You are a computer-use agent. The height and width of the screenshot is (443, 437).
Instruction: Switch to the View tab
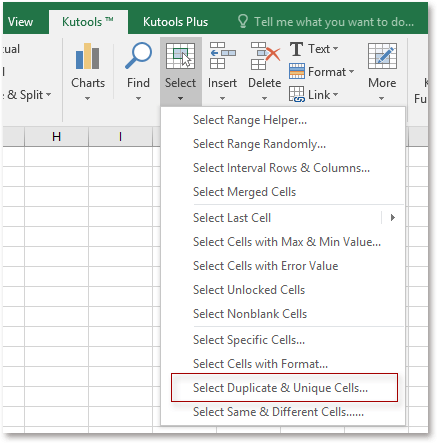20,22
